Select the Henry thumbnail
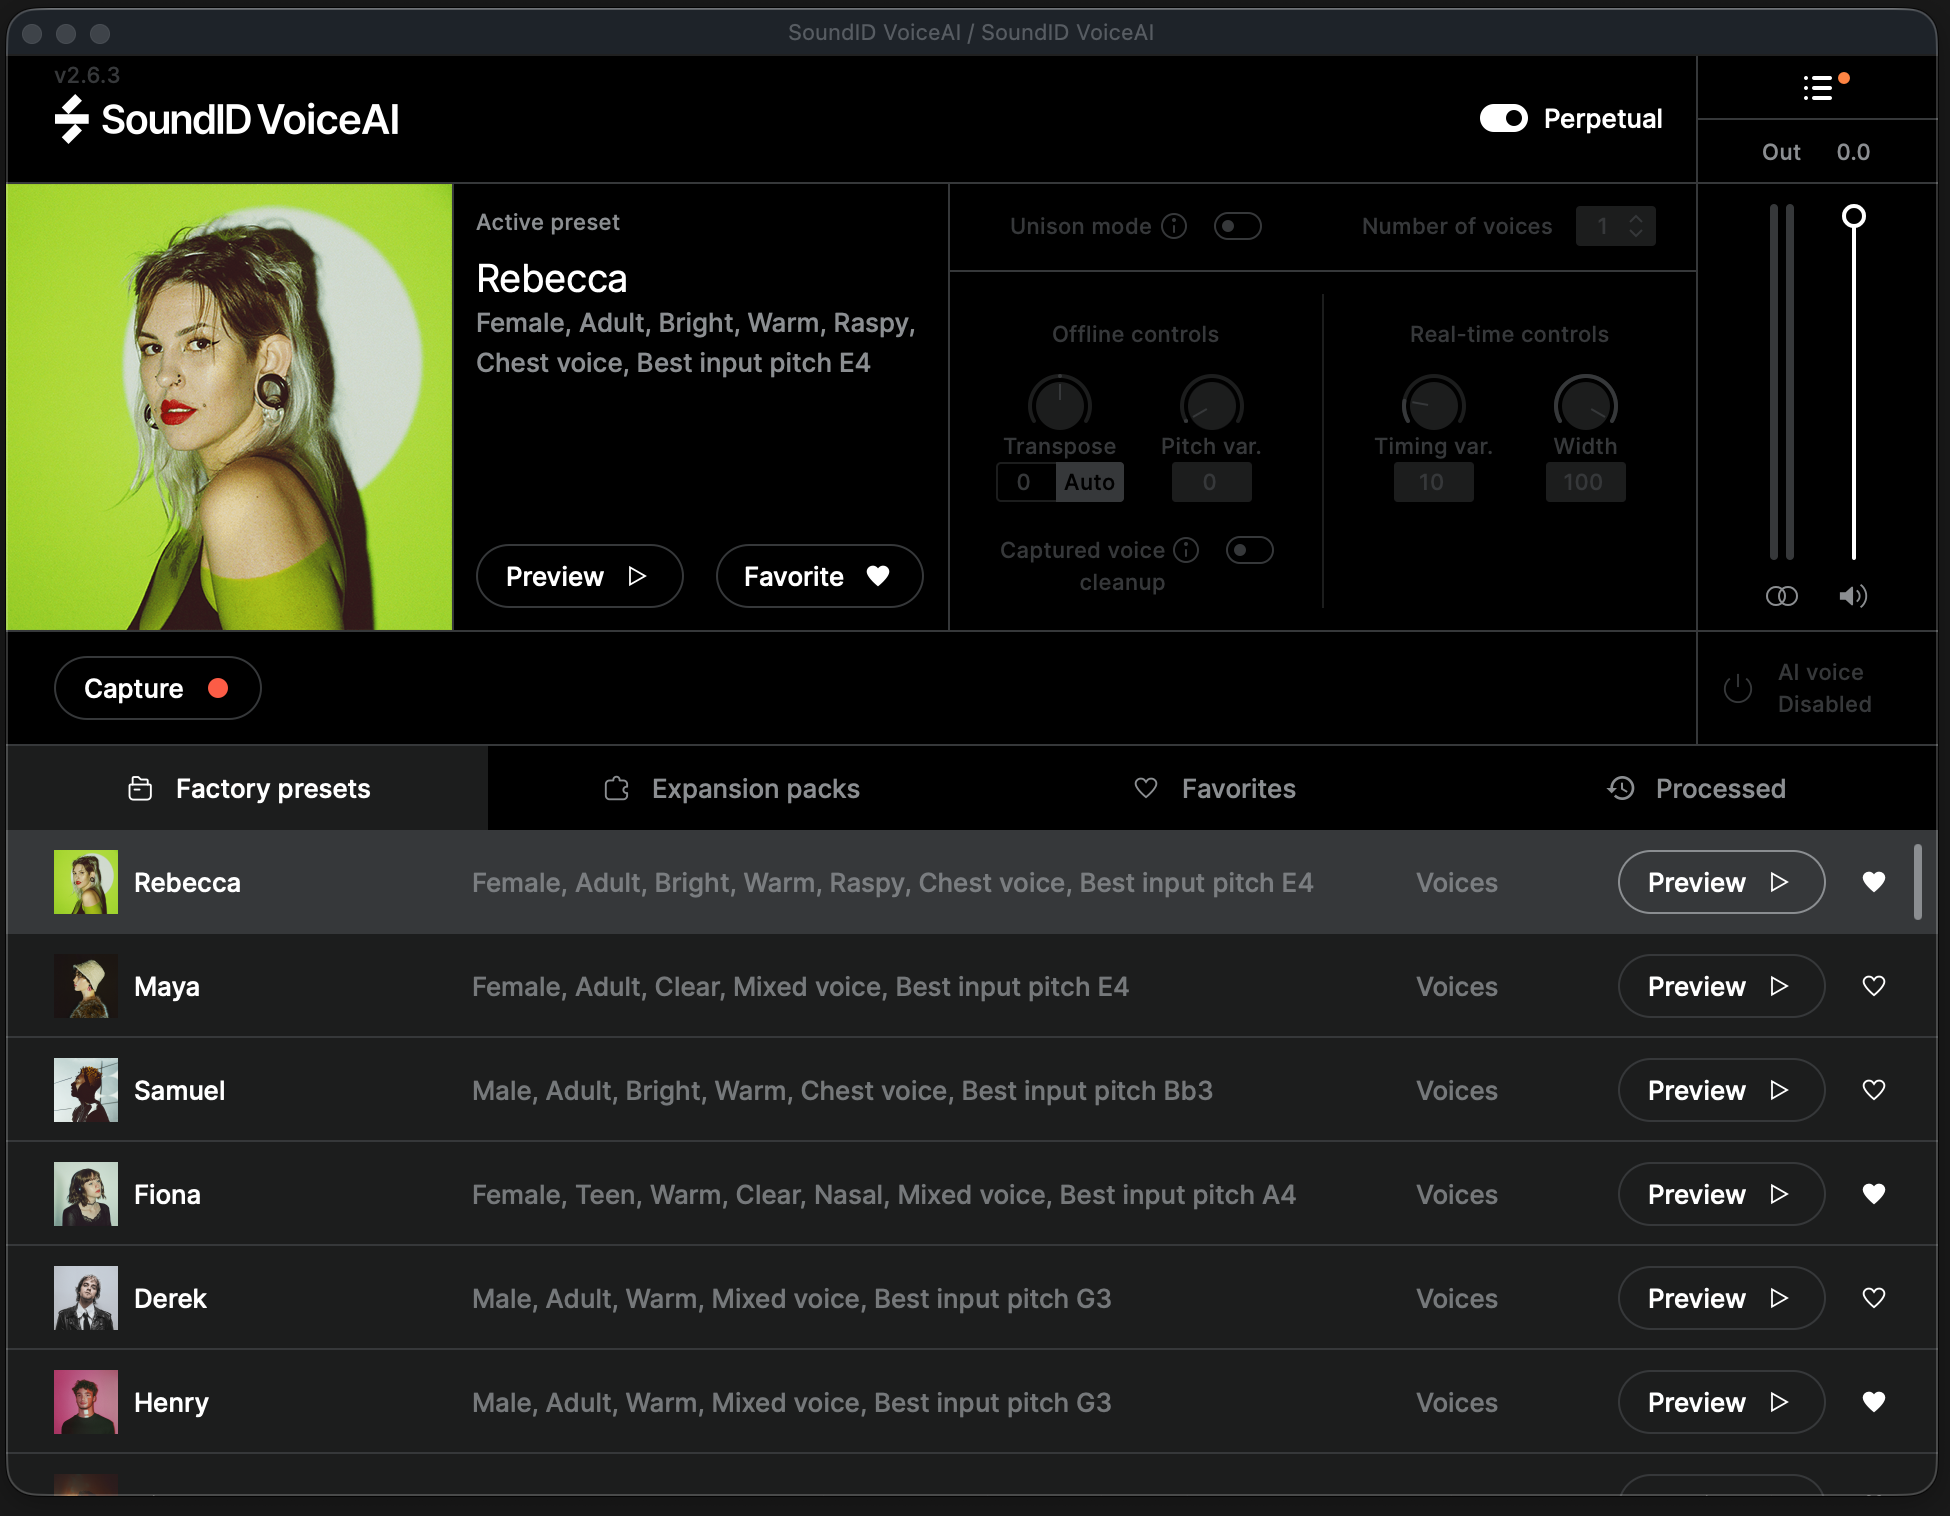 click(86, 1402)
